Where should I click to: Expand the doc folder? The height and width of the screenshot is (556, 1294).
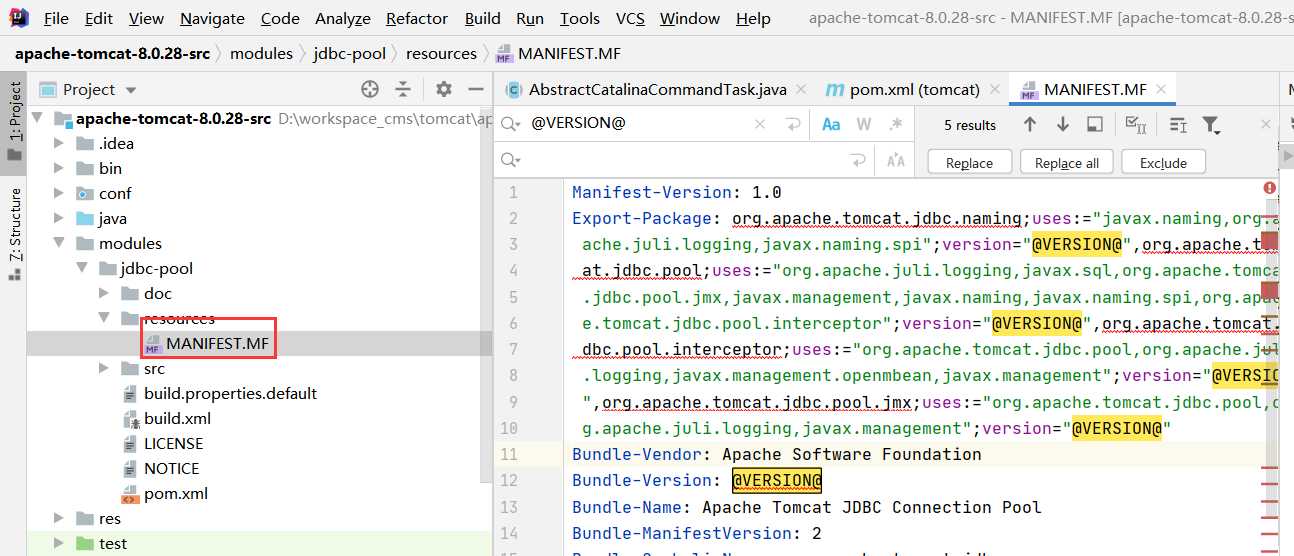click(104, 293)
